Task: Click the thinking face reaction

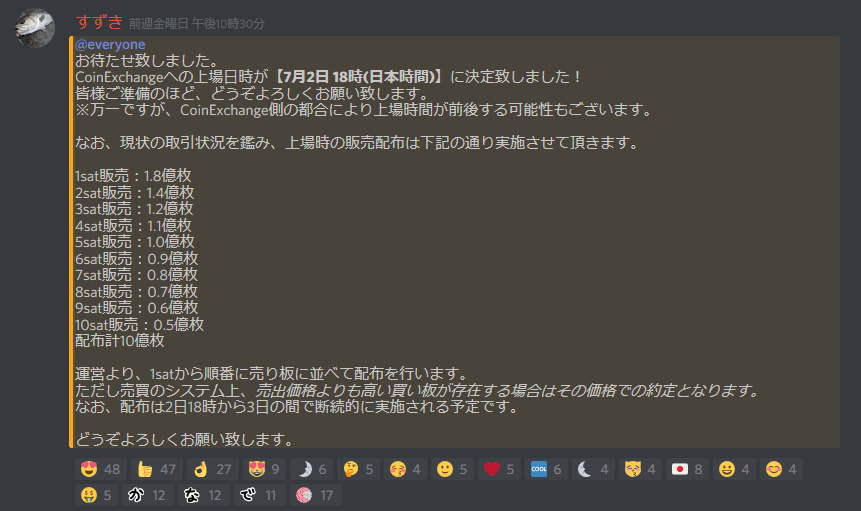Action: 358,469
